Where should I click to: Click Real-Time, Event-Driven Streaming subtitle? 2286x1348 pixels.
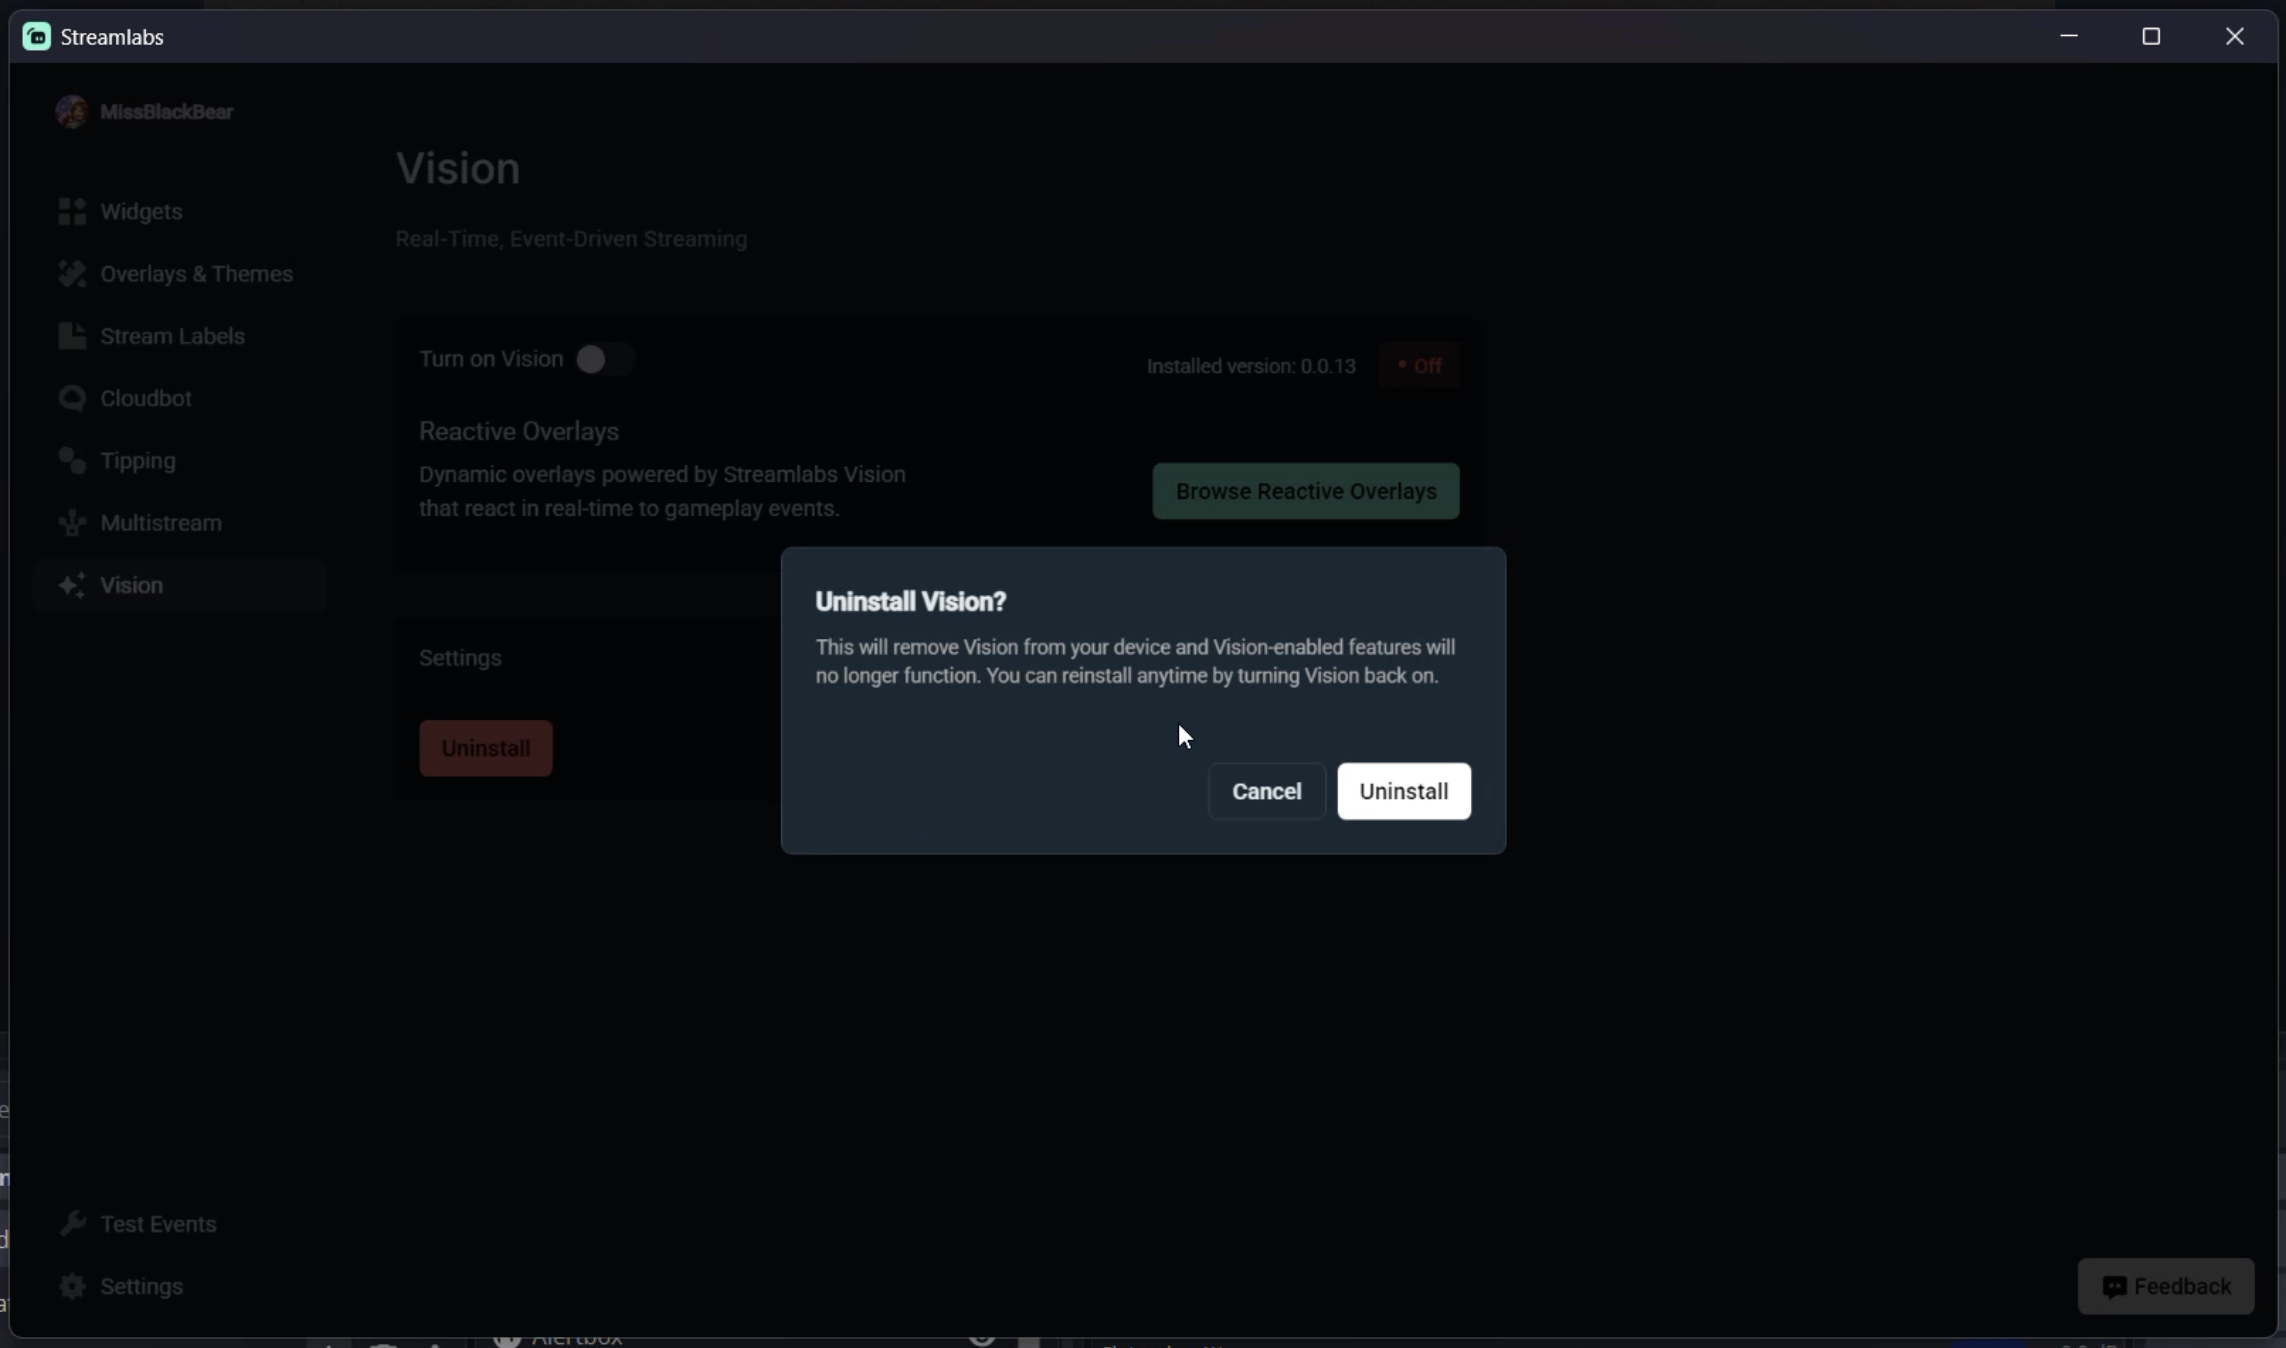point(571,239)
